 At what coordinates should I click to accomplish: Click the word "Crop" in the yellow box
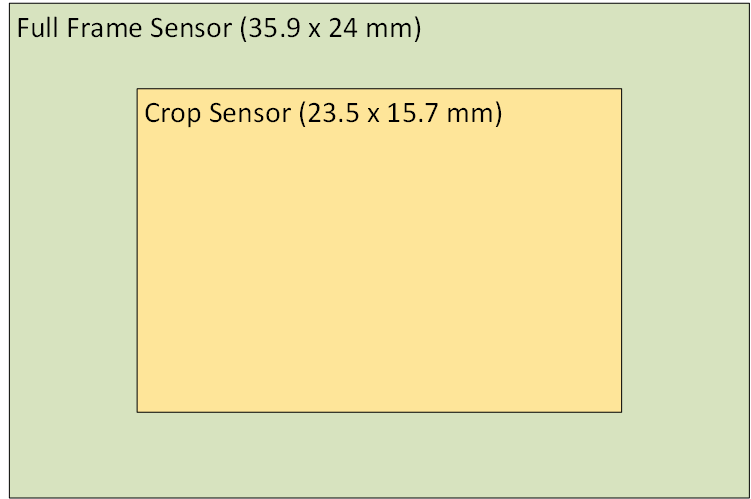(171, 112)
